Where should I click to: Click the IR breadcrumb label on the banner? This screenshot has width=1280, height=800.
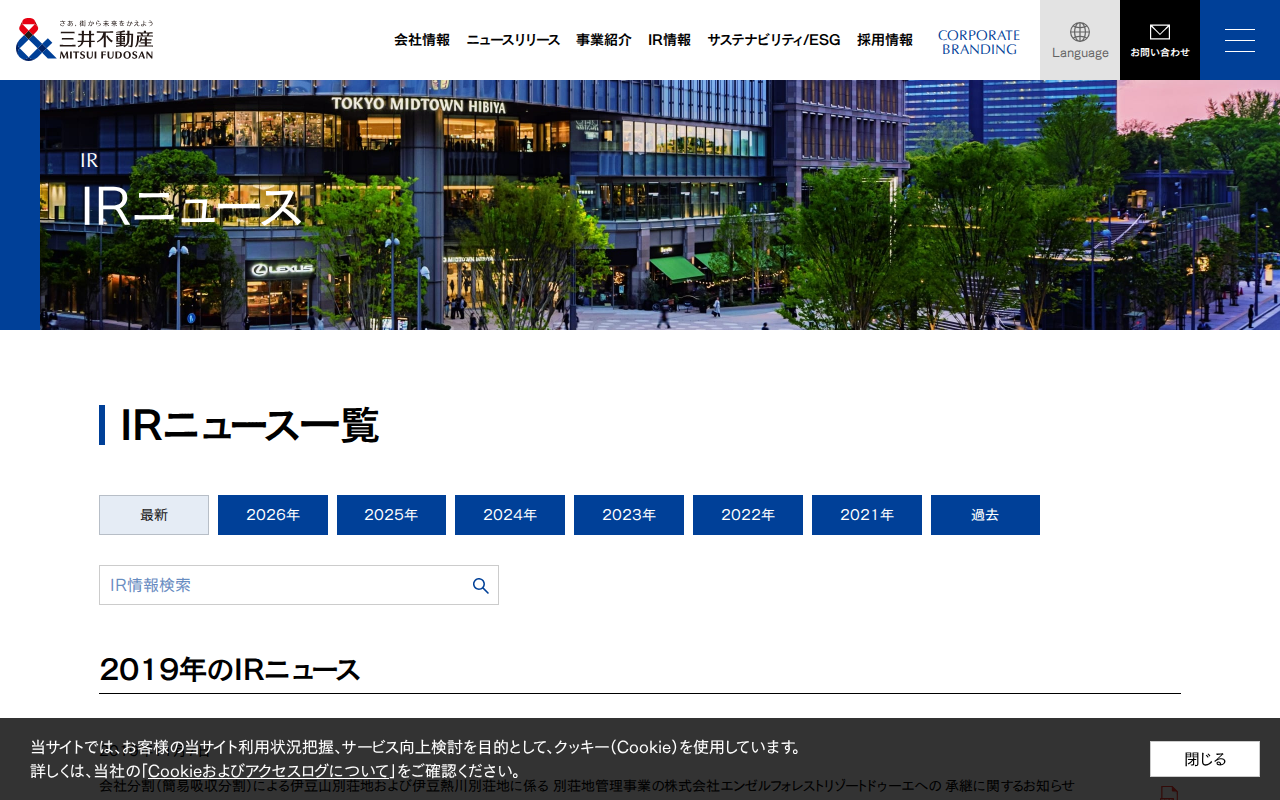click(x=89, y=160)
